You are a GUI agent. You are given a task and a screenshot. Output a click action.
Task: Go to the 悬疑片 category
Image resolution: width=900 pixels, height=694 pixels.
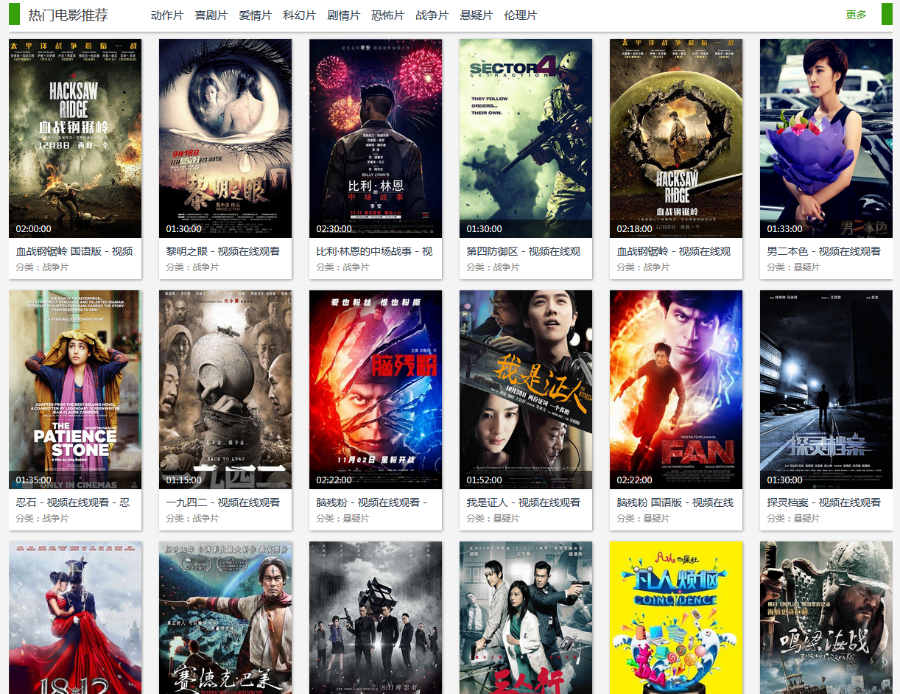476,15
